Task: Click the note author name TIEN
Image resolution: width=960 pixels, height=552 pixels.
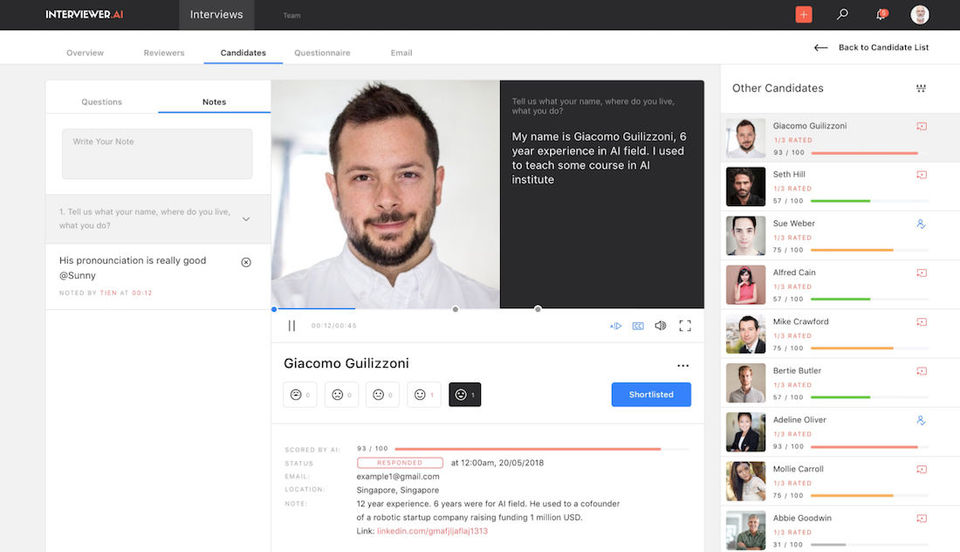Action: (x=108, y=293)
